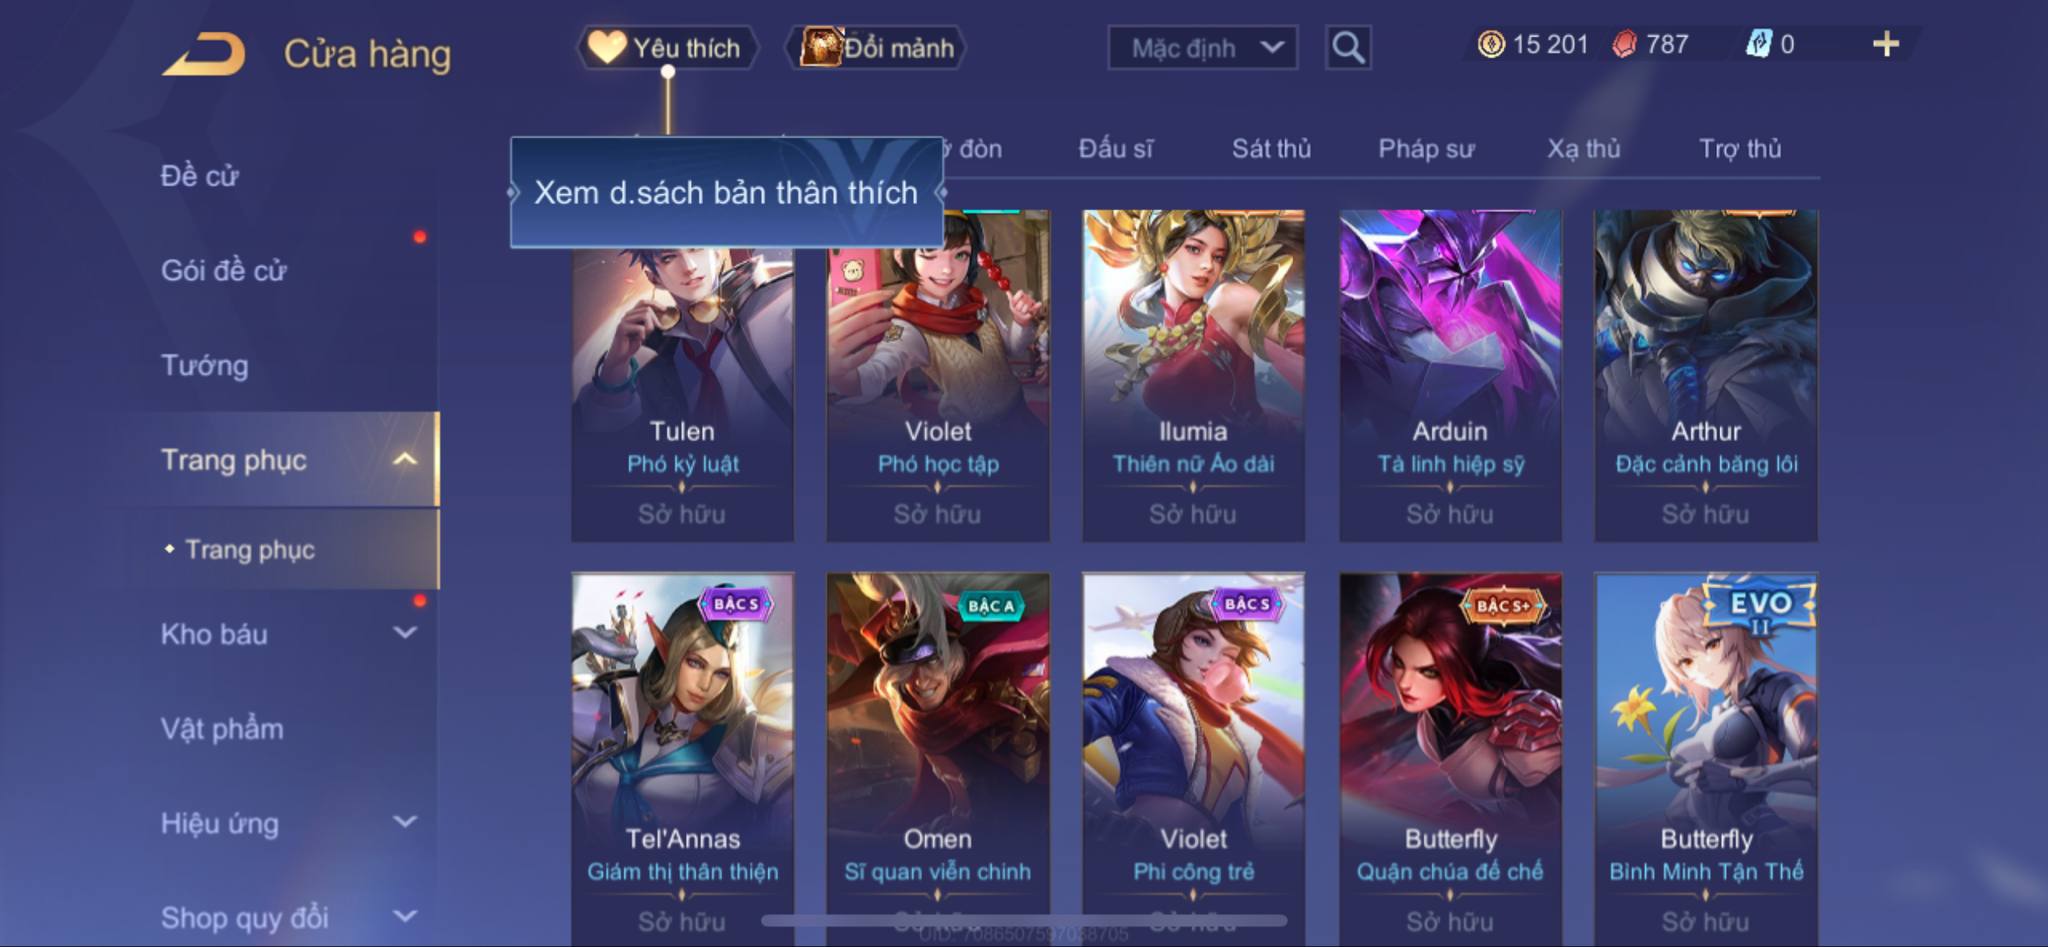Screen dimensions: 2048x947
Task: Click the gold coin balance icon
Action: [1491, 44]
